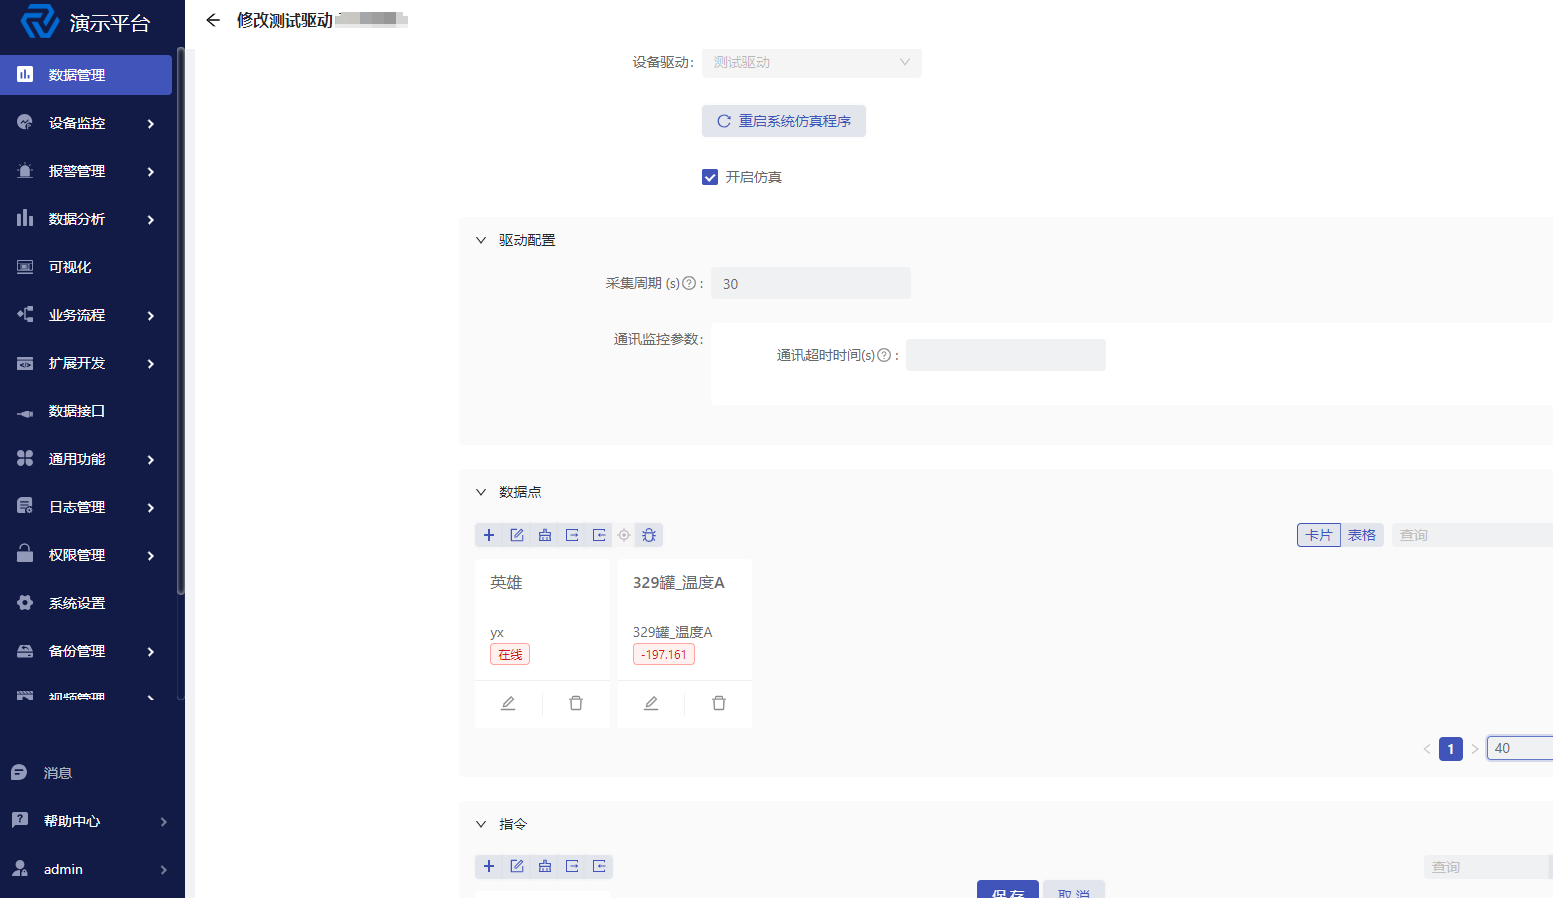Open the 数据管理 menu item
Image resolution: width=1553 pixels, height=898 pixels.
point(86,75)
